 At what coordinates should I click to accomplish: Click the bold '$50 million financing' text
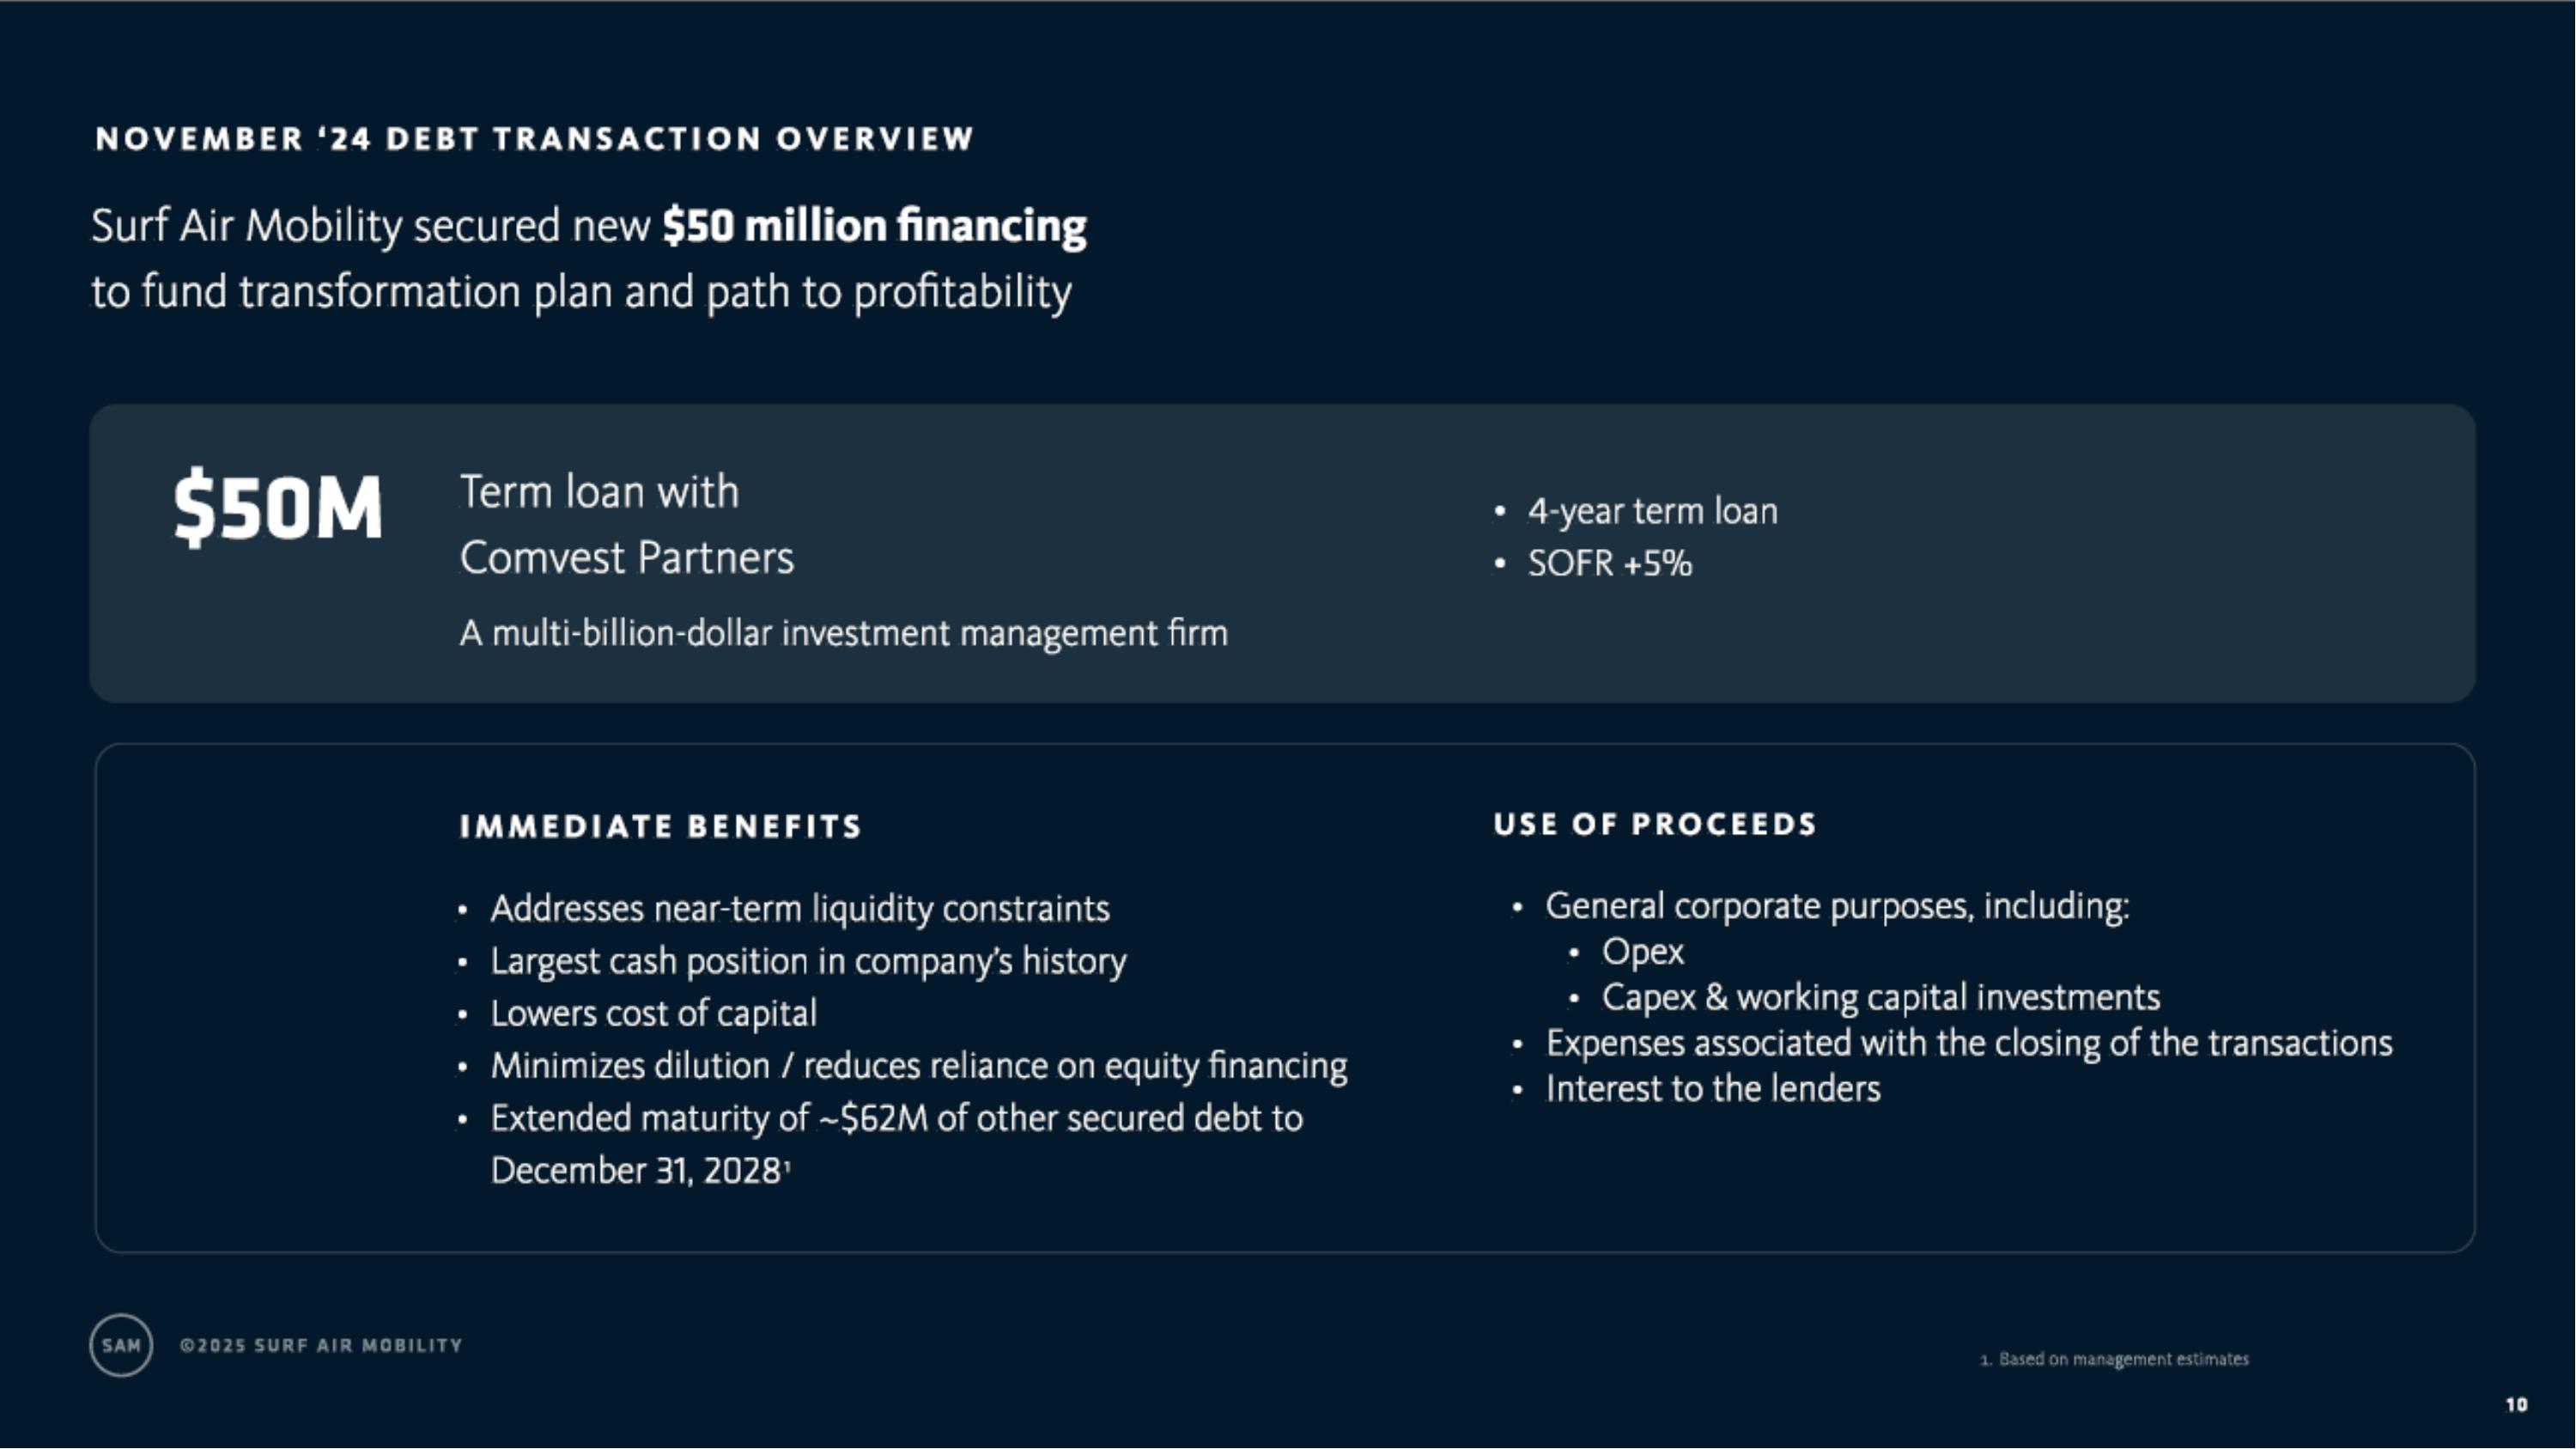(x=874, y=225)
